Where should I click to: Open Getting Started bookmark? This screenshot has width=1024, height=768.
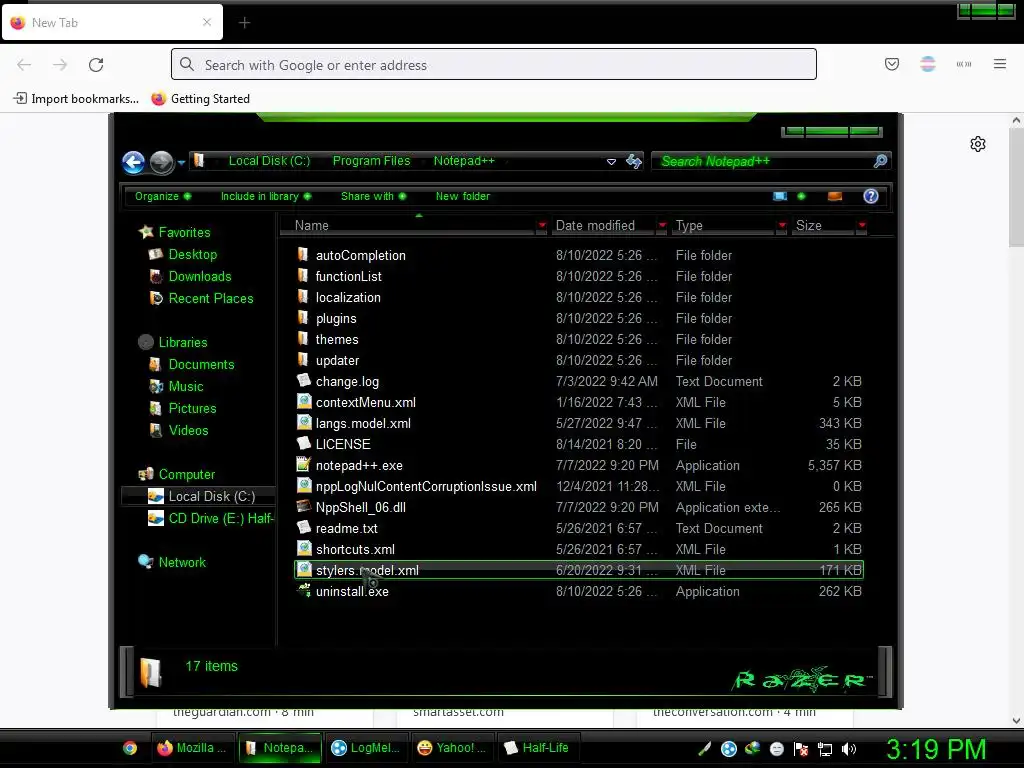(x=201, y=99)
